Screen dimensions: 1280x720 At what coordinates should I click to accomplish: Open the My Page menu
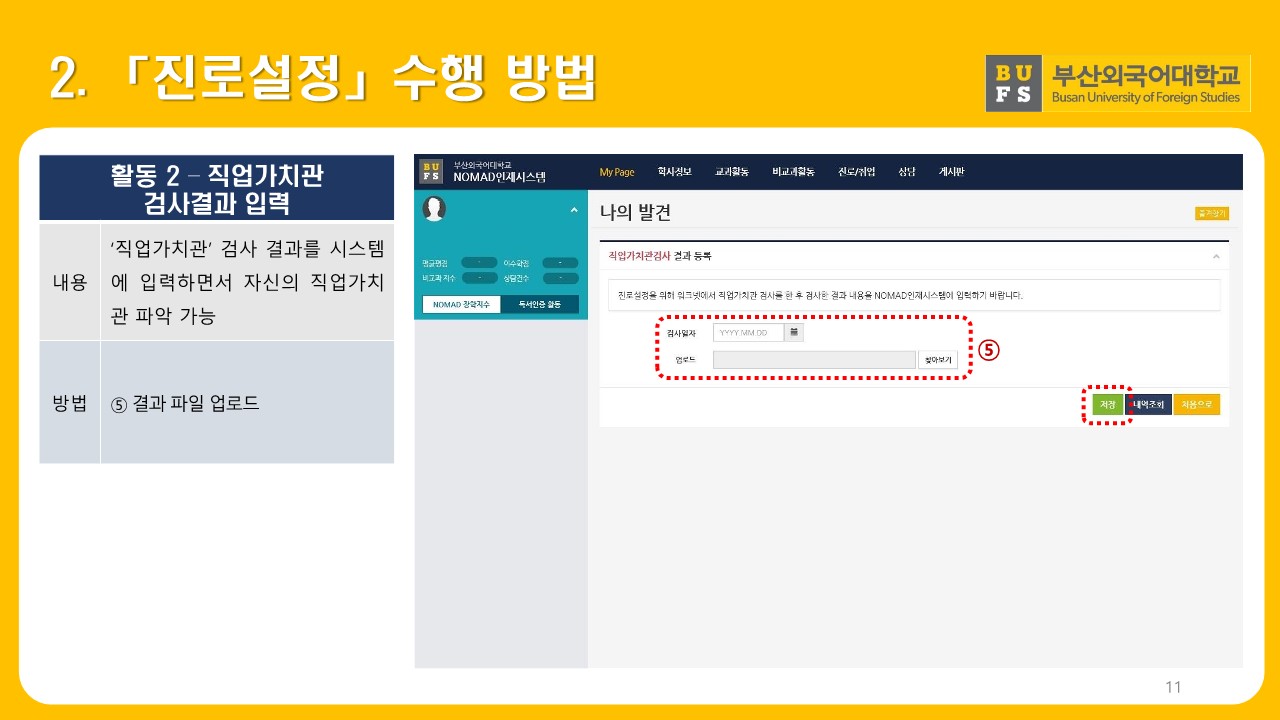point(616,172)
